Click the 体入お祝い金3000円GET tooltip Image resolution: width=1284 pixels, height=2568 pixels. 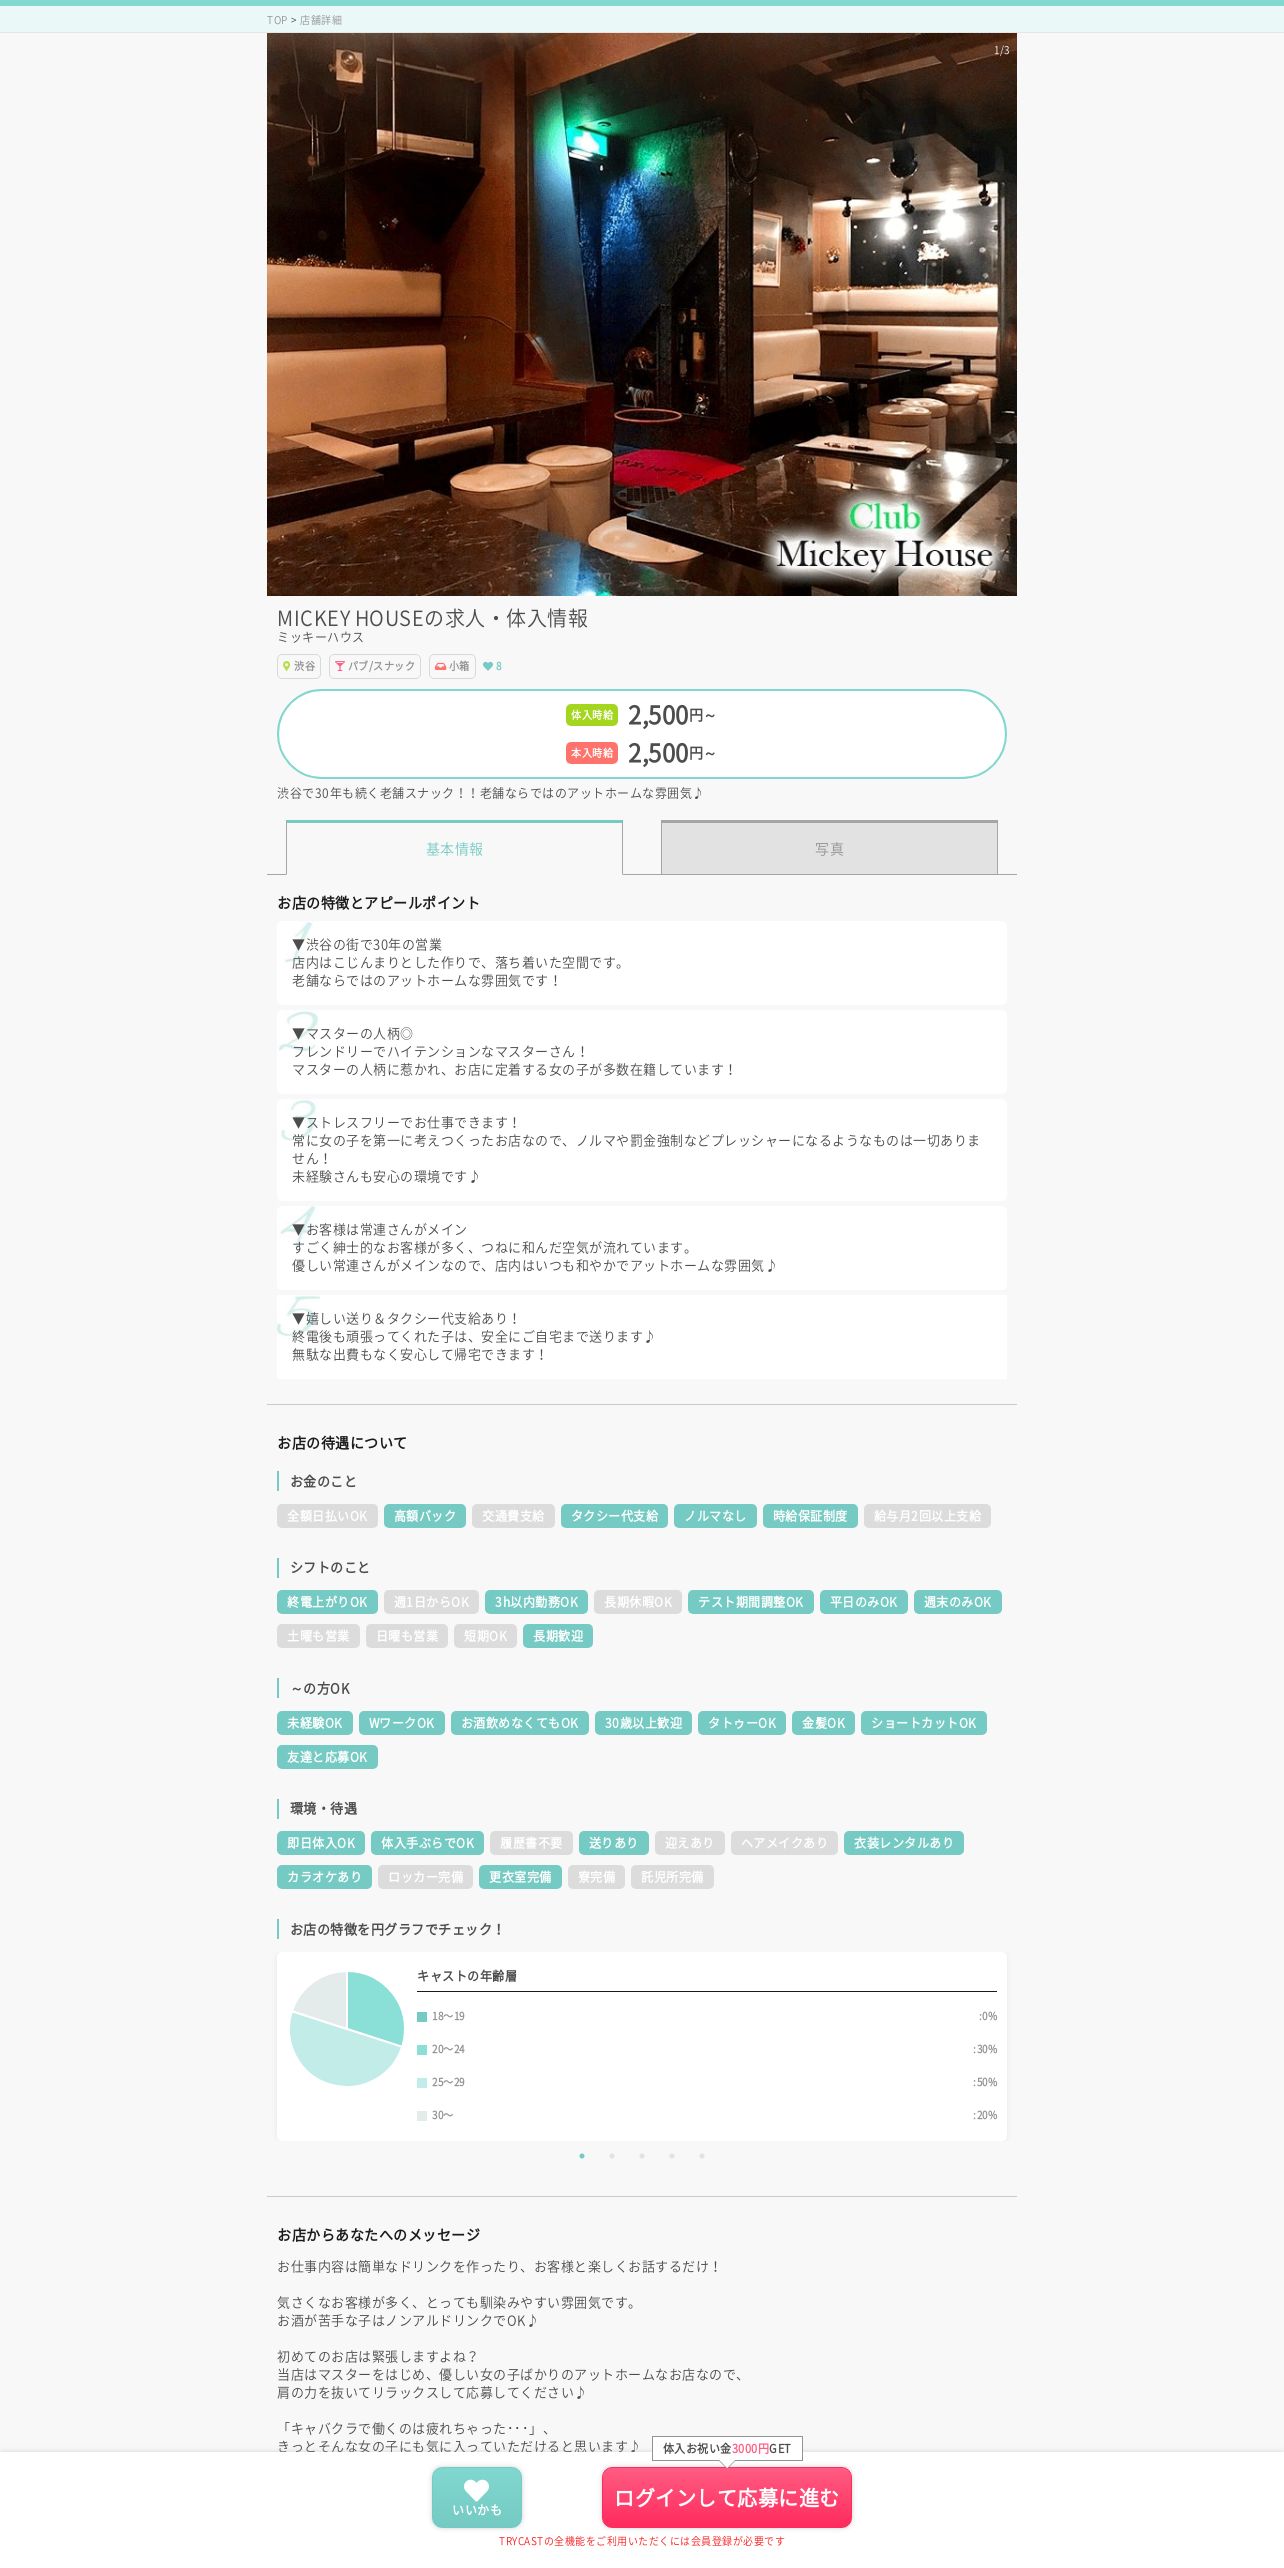[727, 2449]
